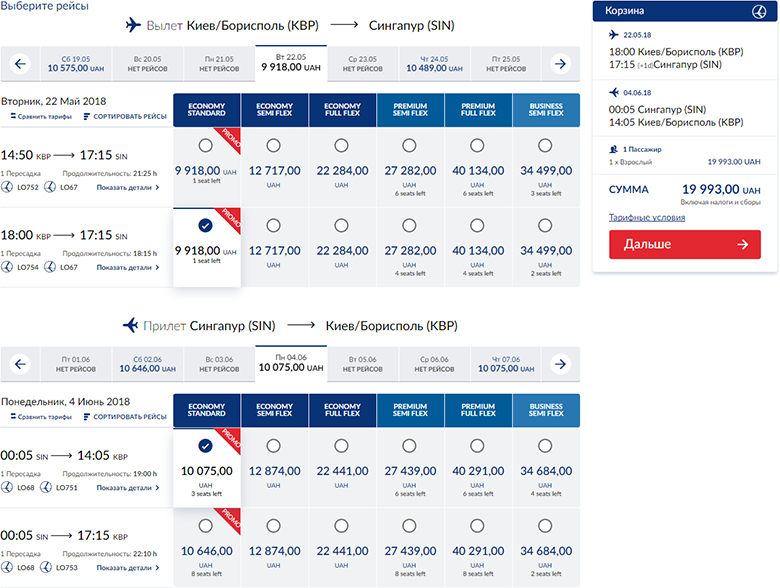Click the sort flights icon for Monday
This screenshot has width=780, height=588.
point(89,416)
